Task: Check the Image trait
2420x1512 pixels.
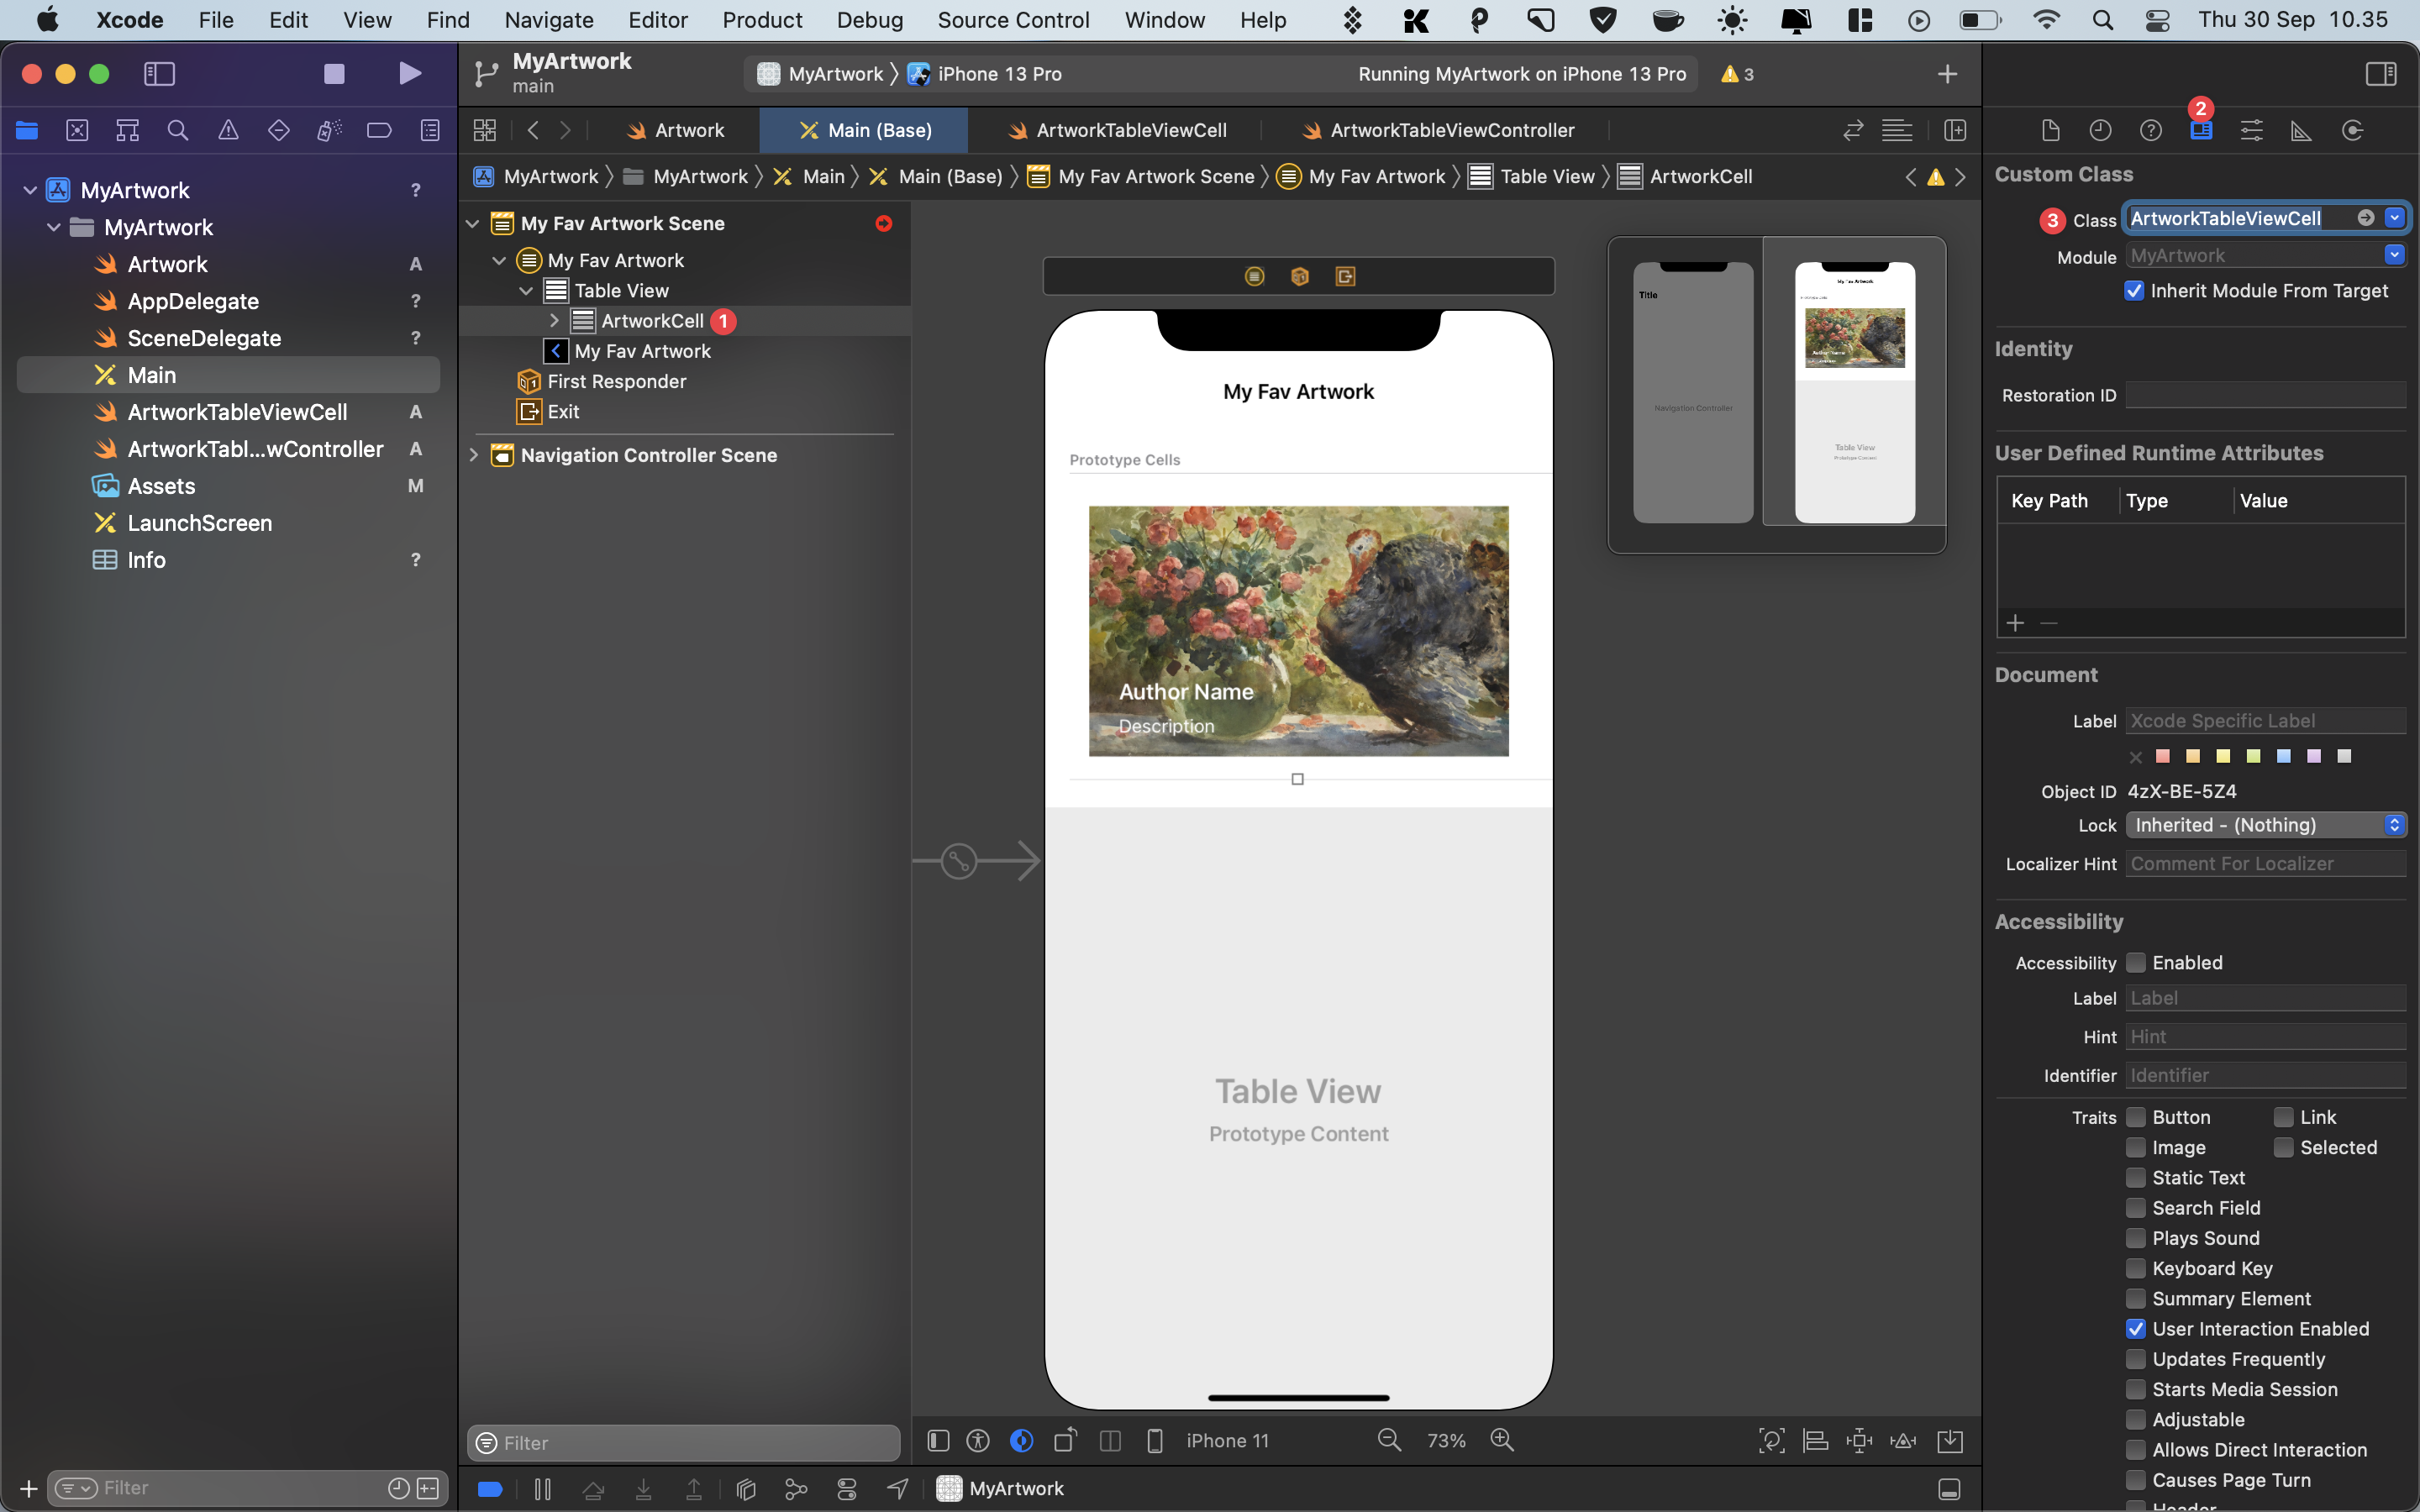Action: pyautogui.click(x=2135, y=1148)
